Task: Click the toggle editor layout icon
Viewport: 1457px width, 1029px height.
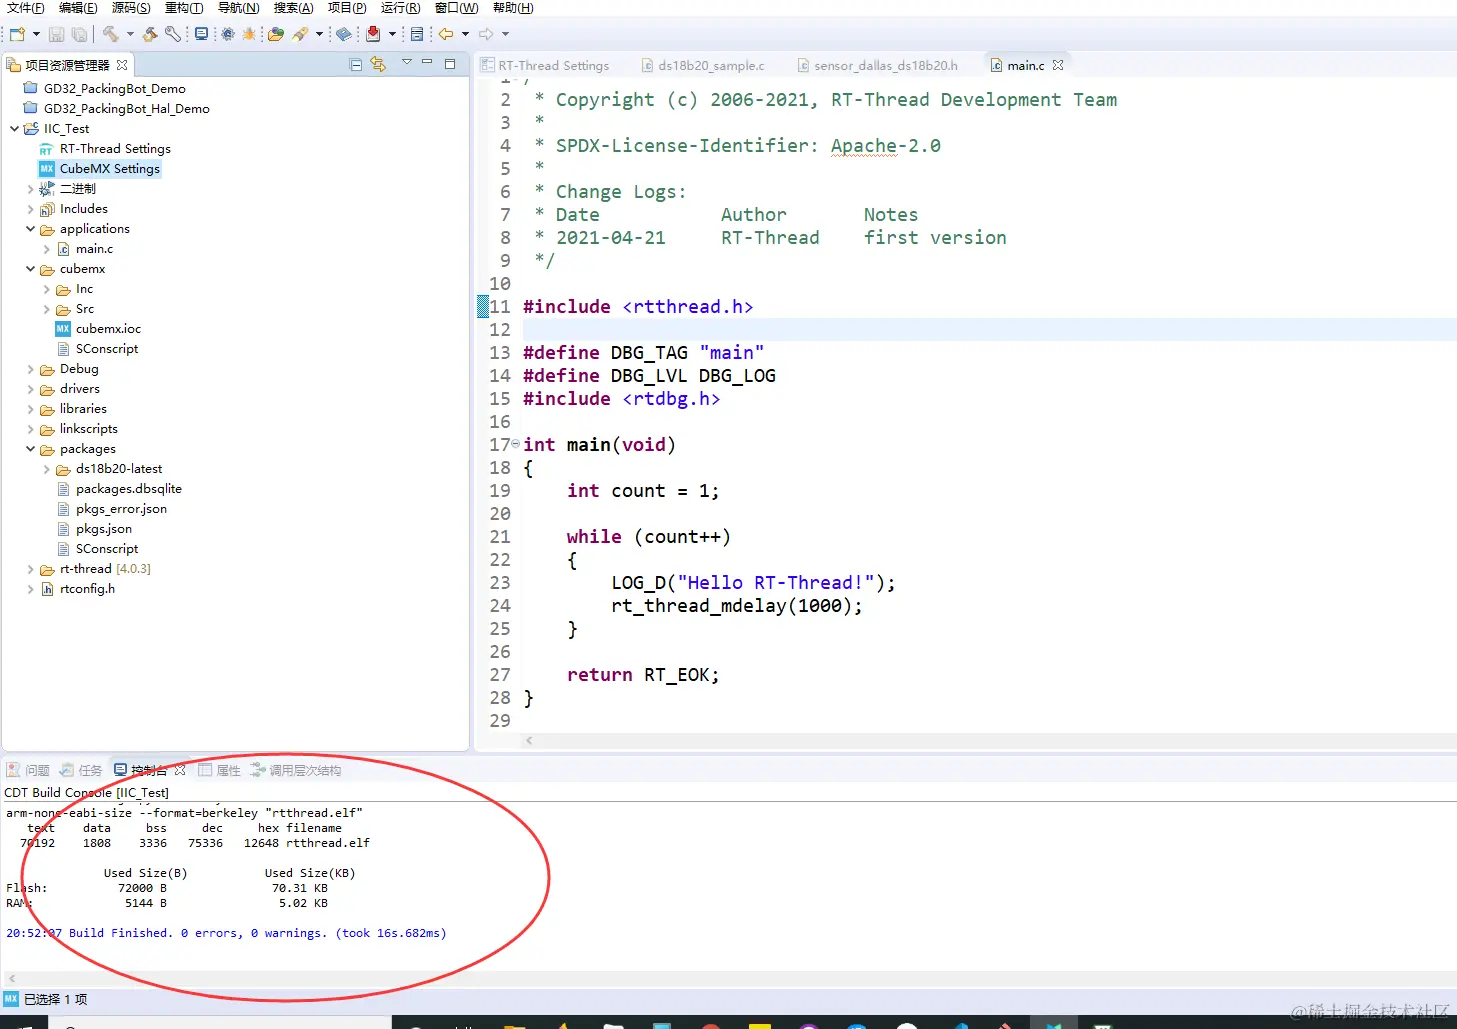Action: 417,34
